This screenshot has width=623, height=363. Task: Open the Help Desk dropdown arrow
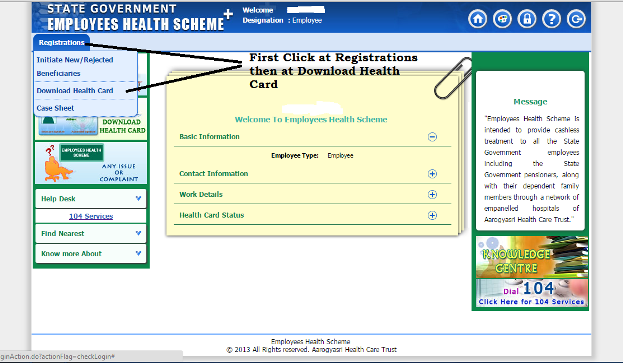tap(138, 198)
